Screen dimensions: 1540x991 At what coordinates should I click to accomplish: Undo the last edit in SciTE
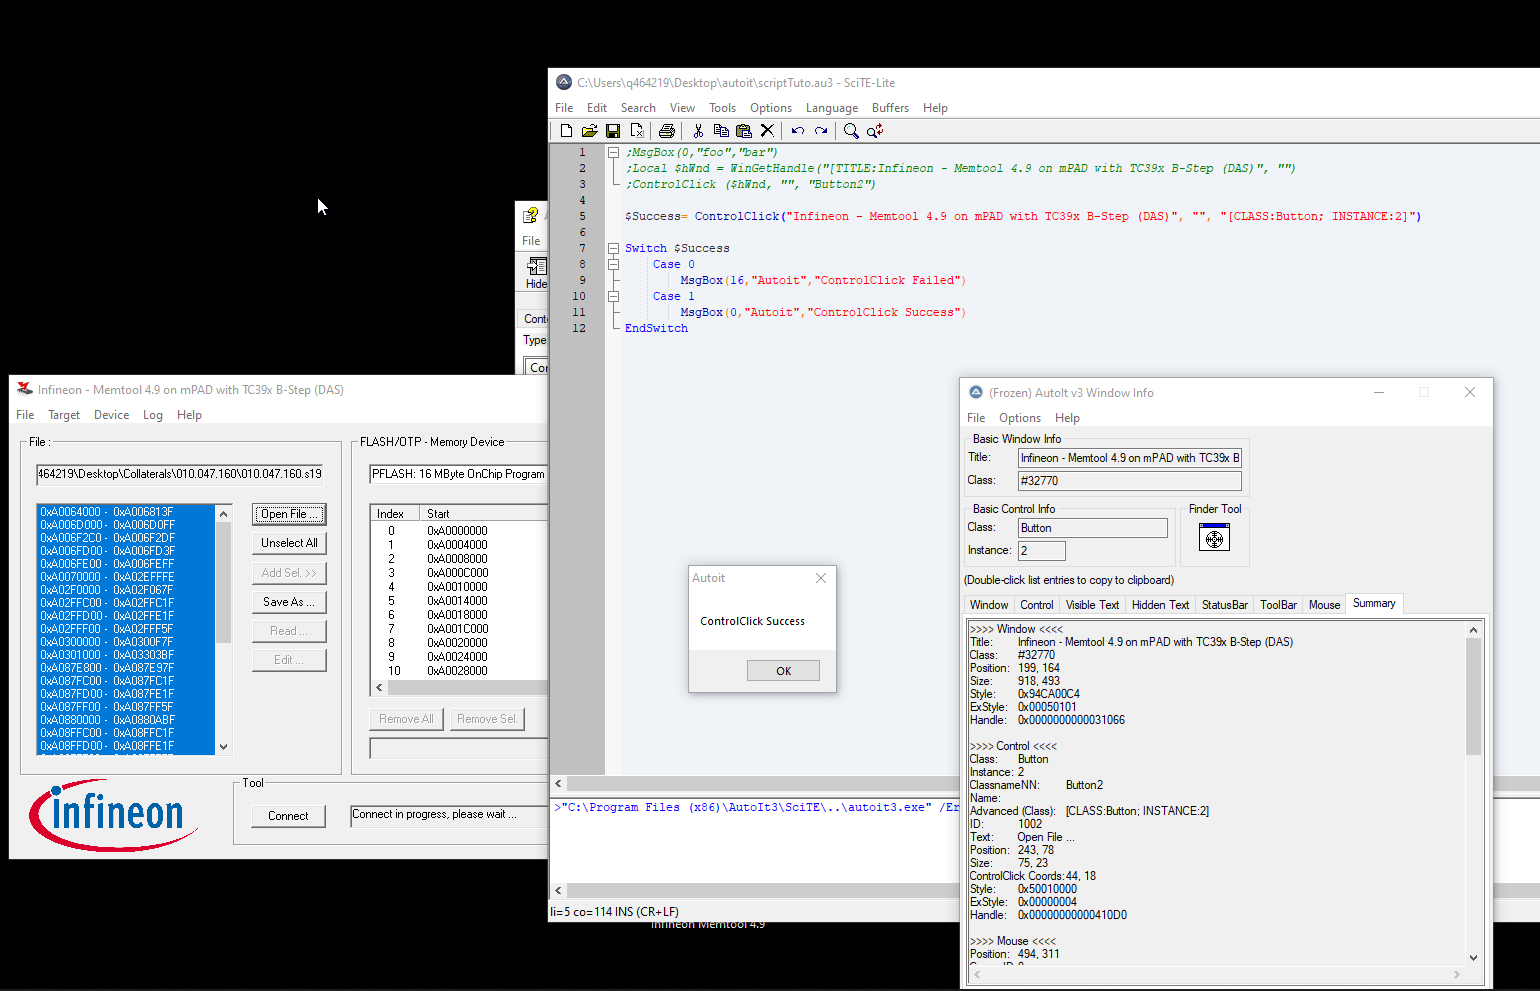(798, 131)
